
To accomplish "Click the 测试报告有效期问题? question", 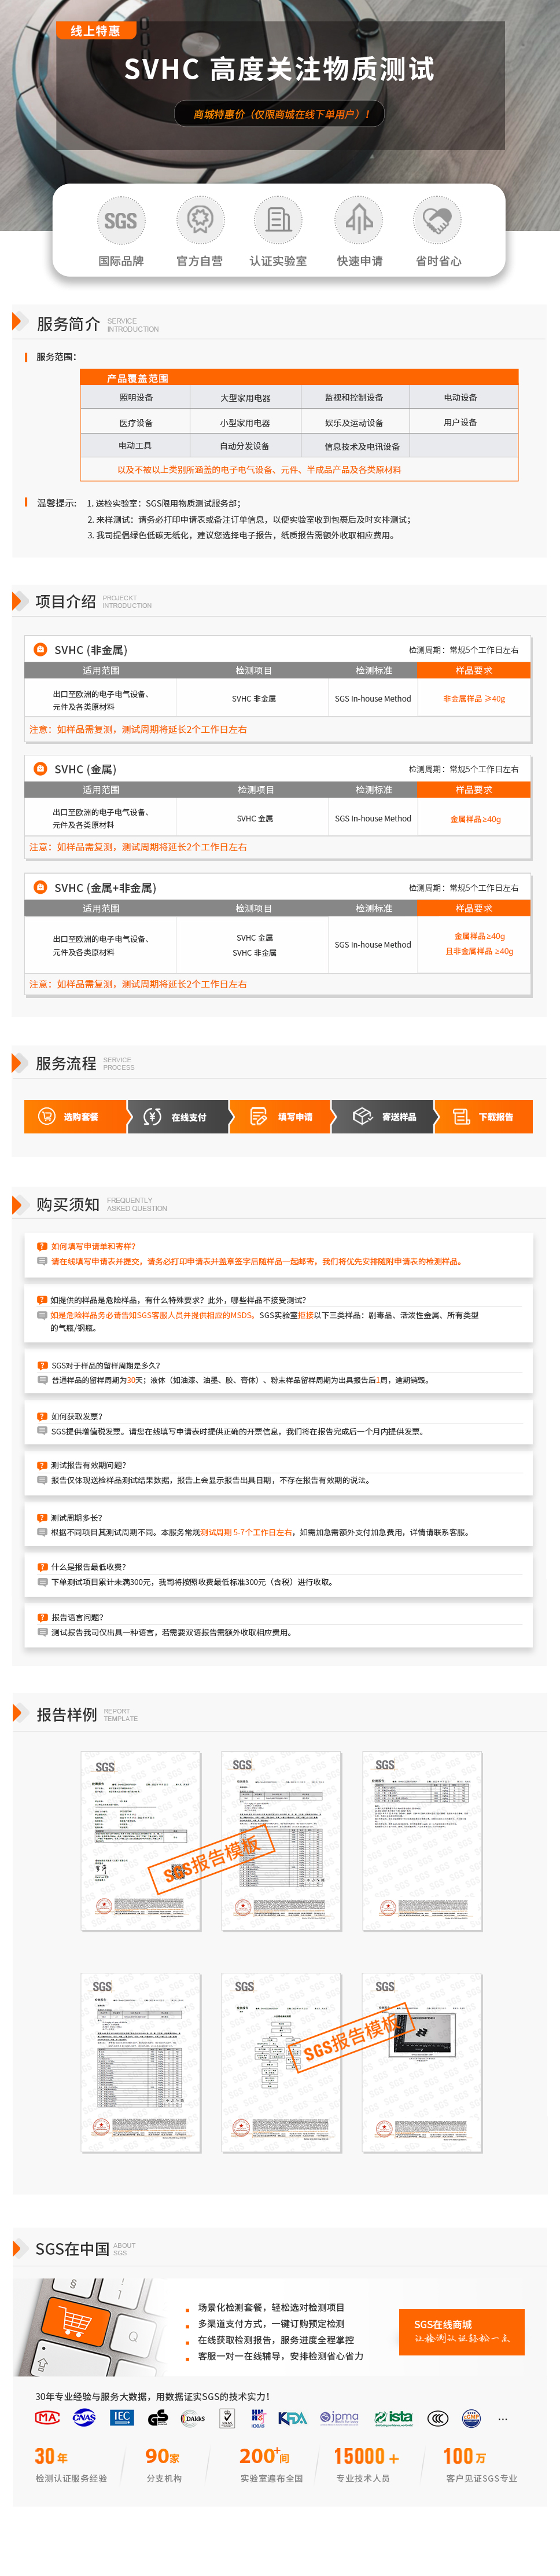I will click(88, 1465).
